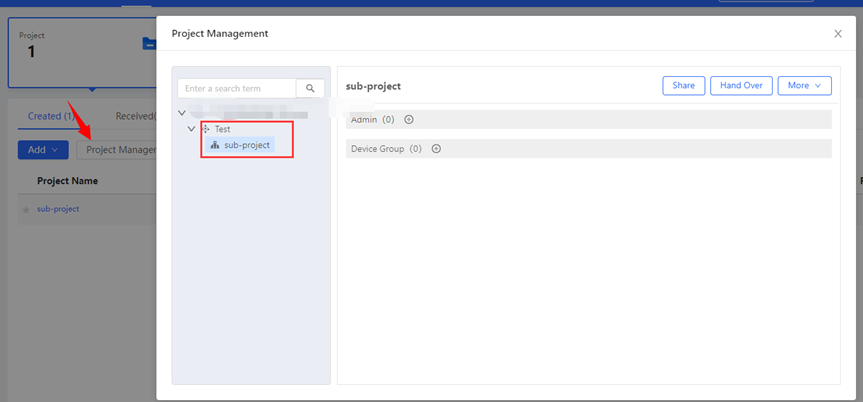The image size is (863, 402).
Task: Add a Device Group with the plus icon
Action: [x=436, y=149]
